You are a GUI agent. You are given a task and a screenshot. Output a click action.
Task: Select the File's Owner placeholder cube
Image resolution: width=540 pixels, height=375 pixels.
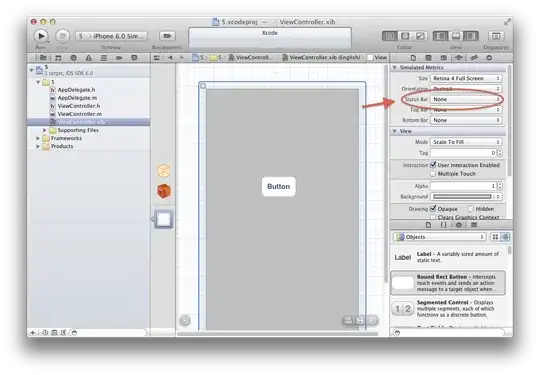pyautogui.click(x=164, y=170)
